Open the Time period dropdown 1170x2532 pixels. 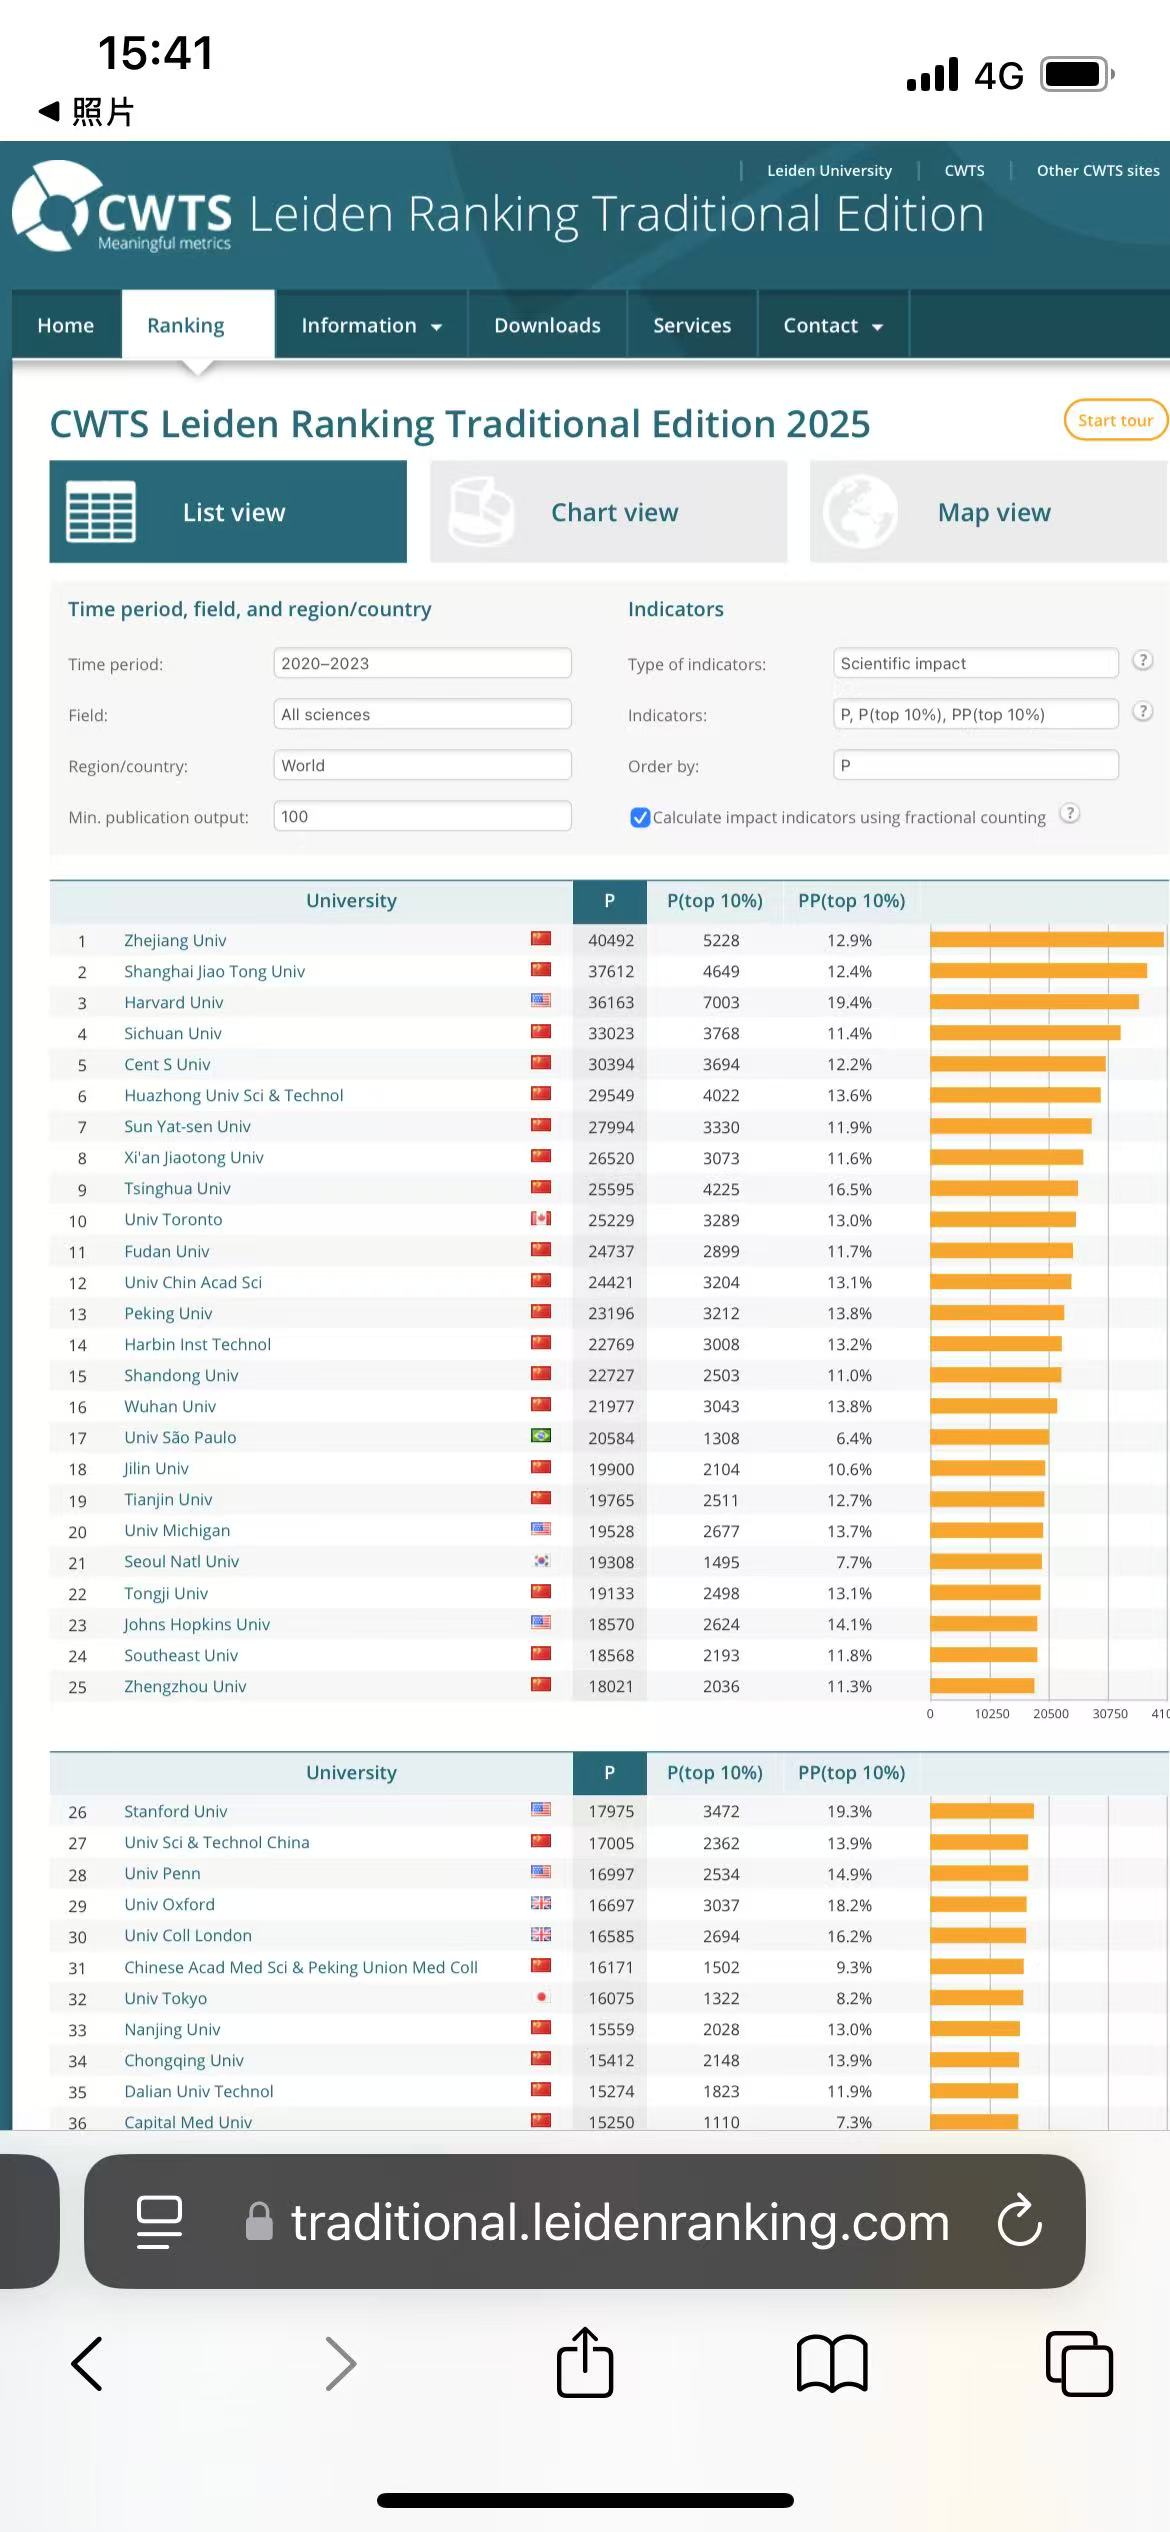(422, 663)
